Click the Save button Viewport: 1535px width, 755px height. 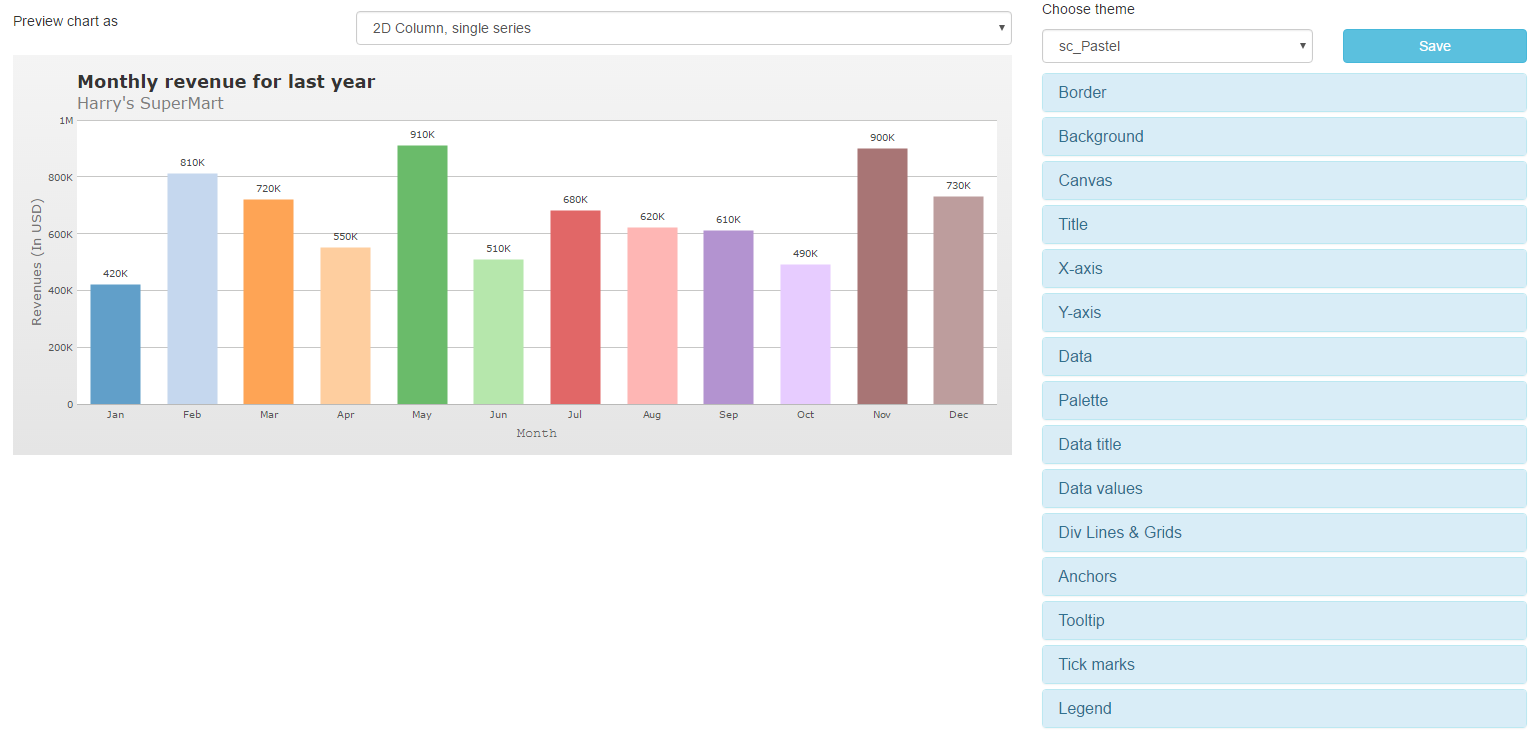pos(1434,46)
